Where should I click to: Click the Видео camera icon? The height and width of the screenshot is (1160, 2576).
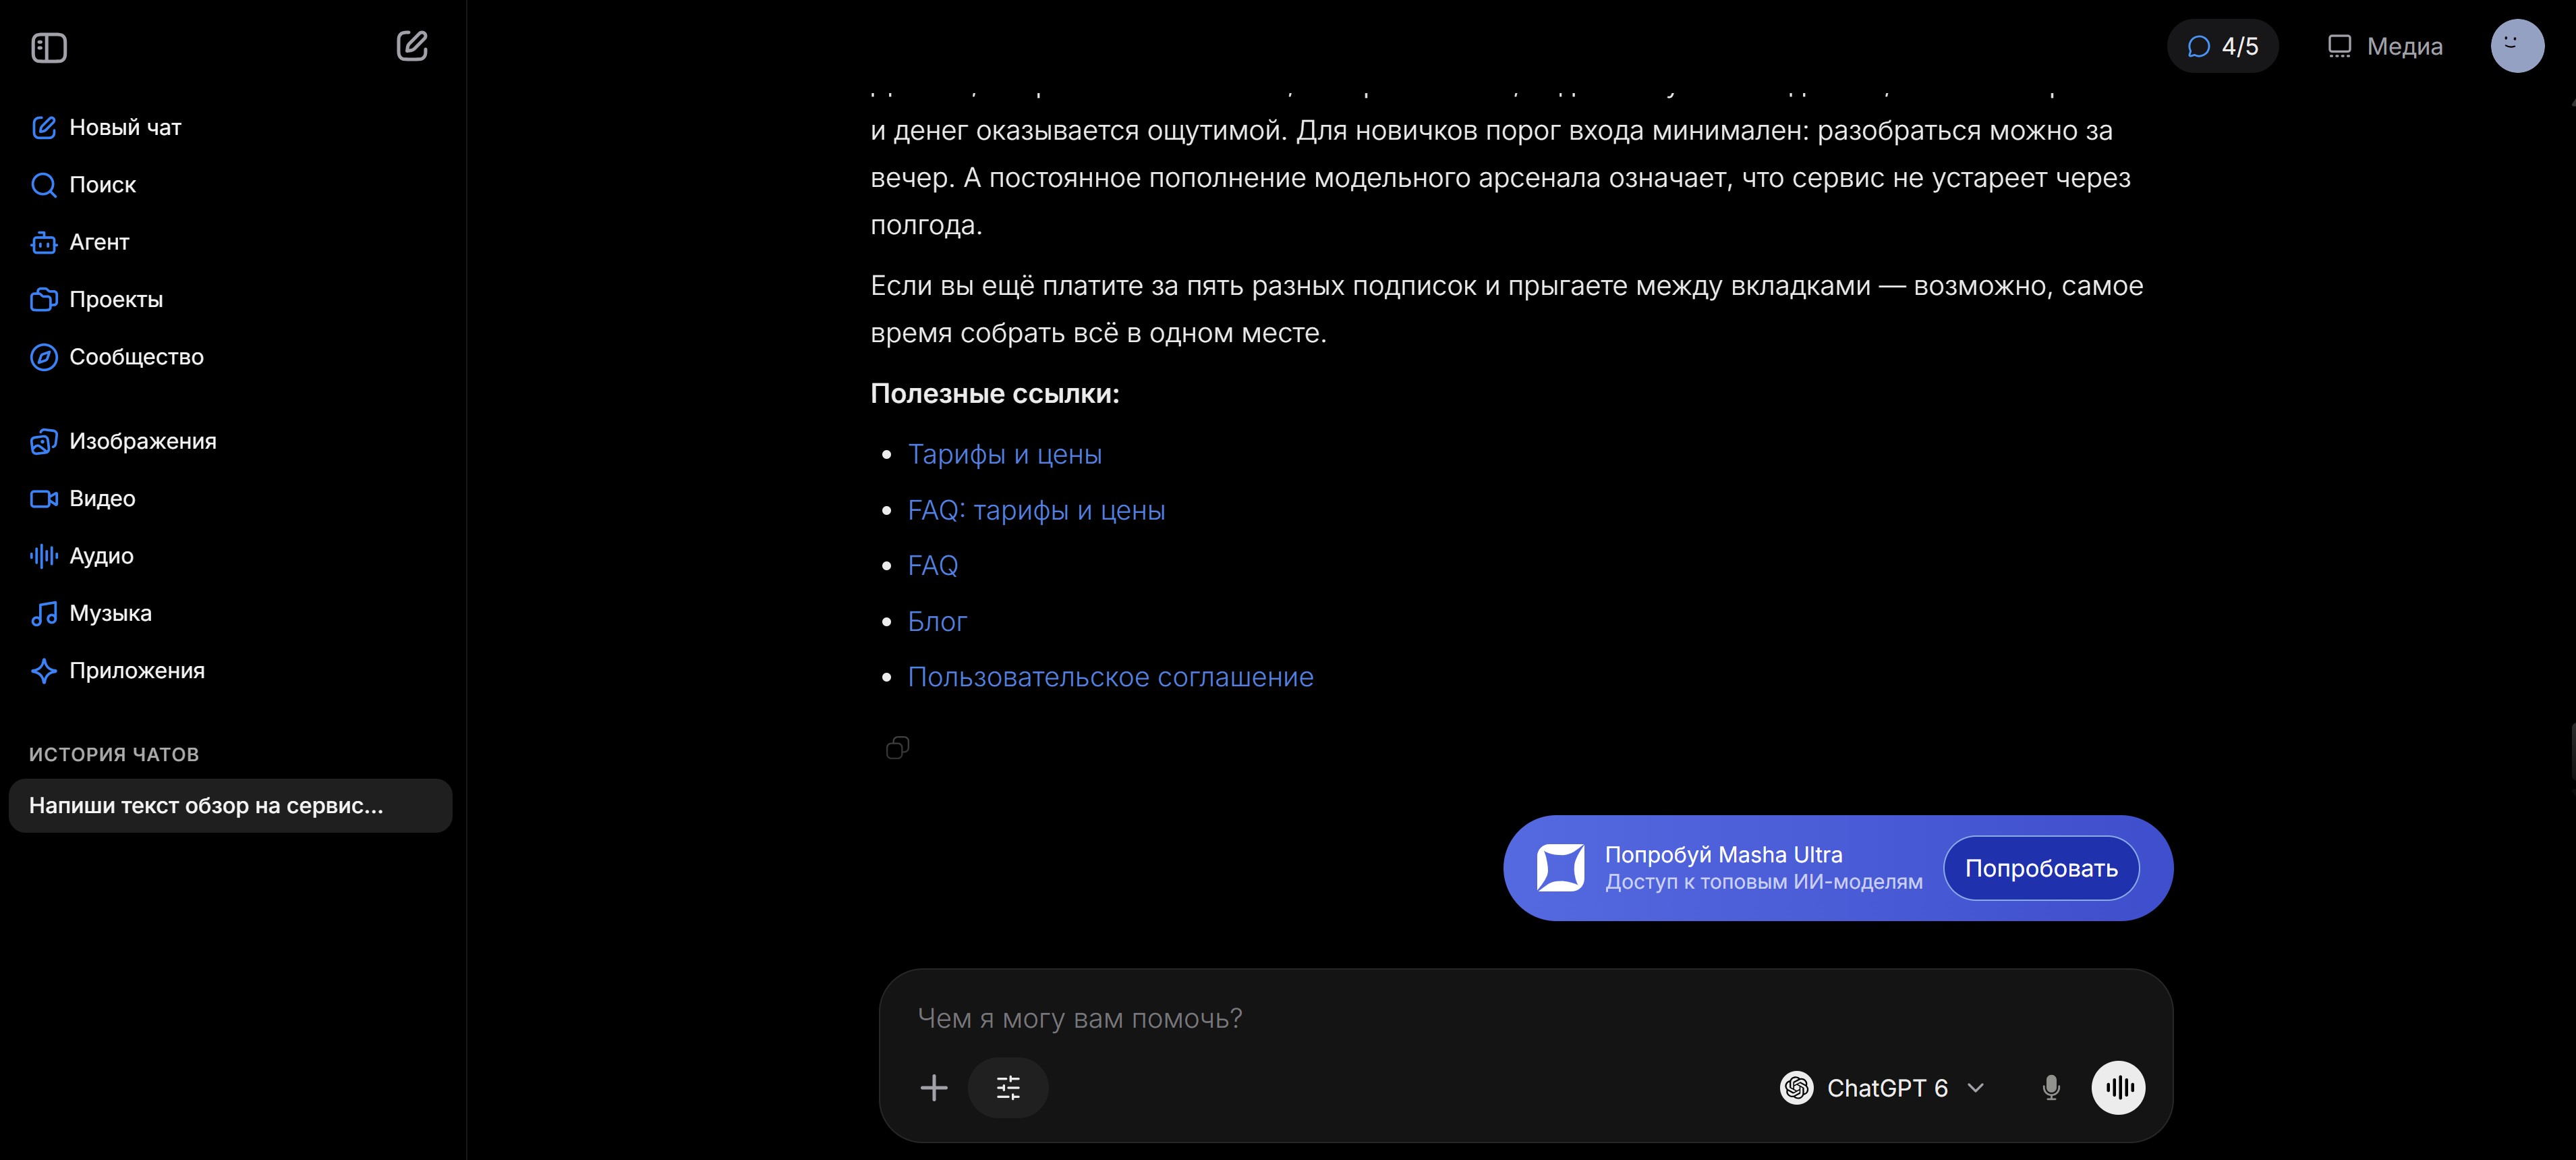coord(44,499)
